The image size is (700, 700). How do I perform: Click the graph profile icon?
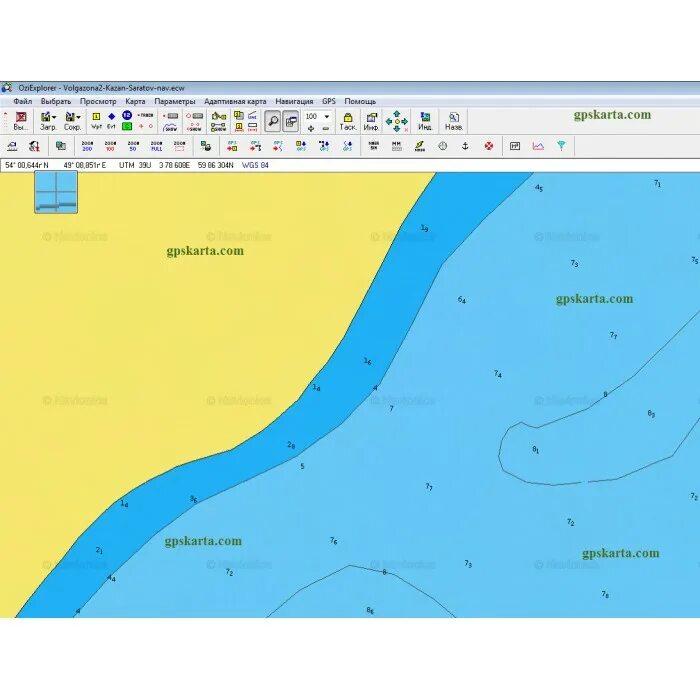[538, 146]
